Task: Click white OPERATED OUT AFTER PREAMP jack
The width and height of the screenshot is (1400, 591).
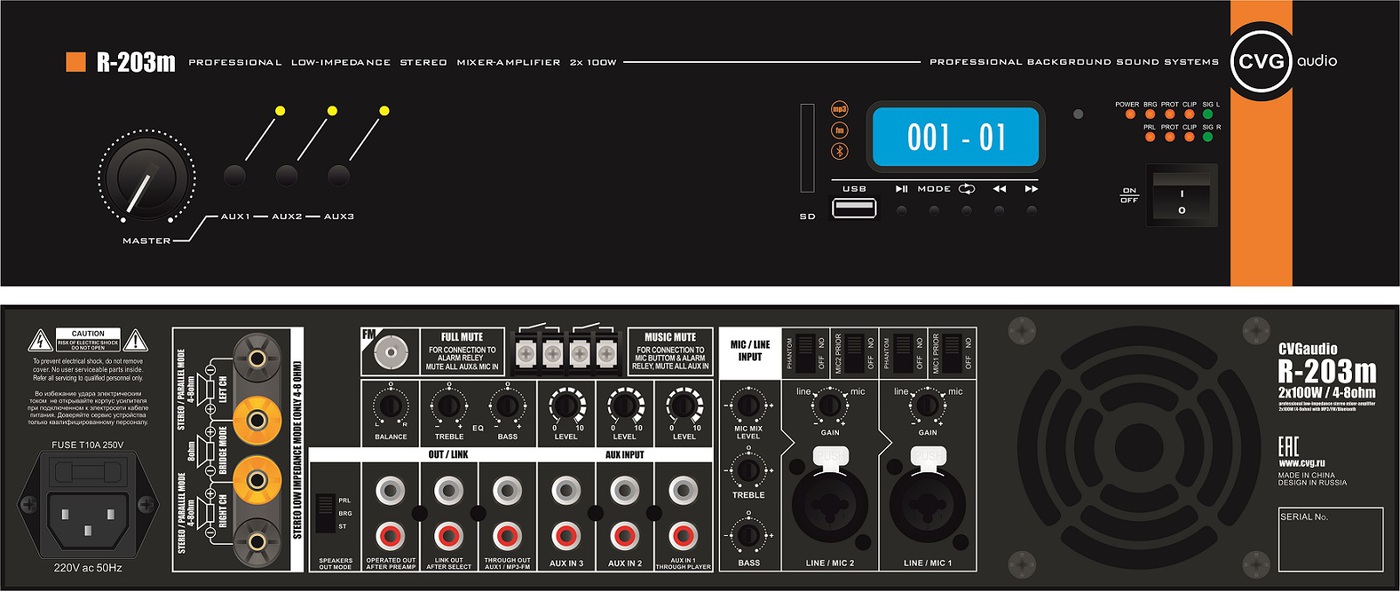Action: (389, 490)
